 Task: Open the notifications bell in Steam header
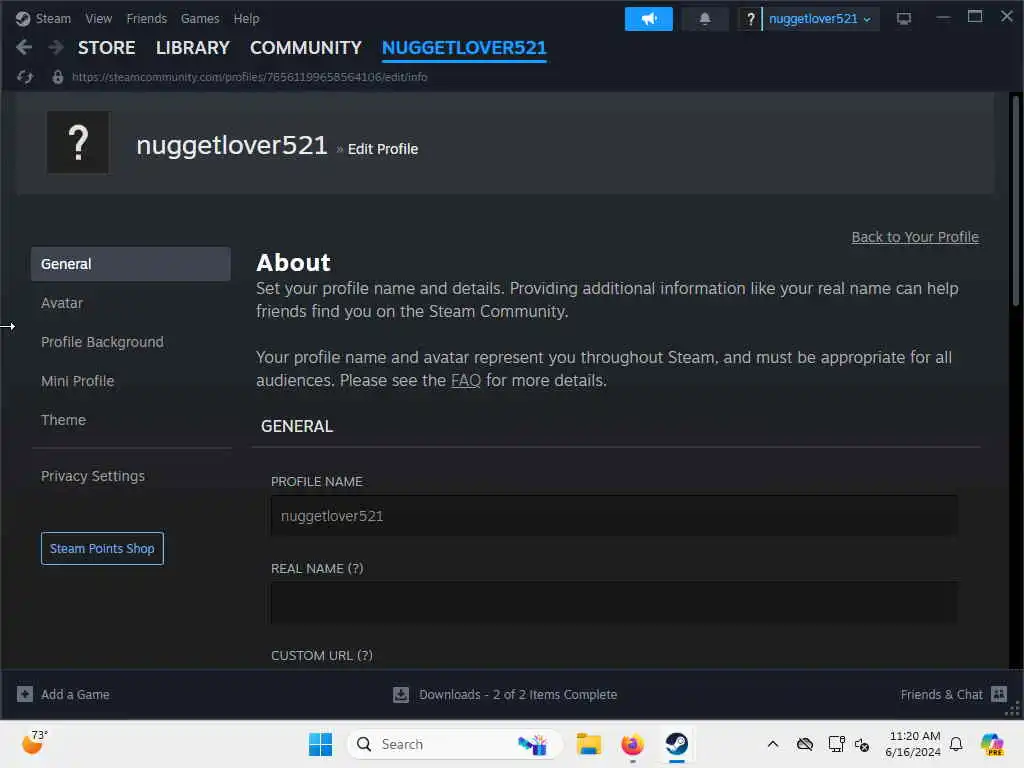pos(705,19)
